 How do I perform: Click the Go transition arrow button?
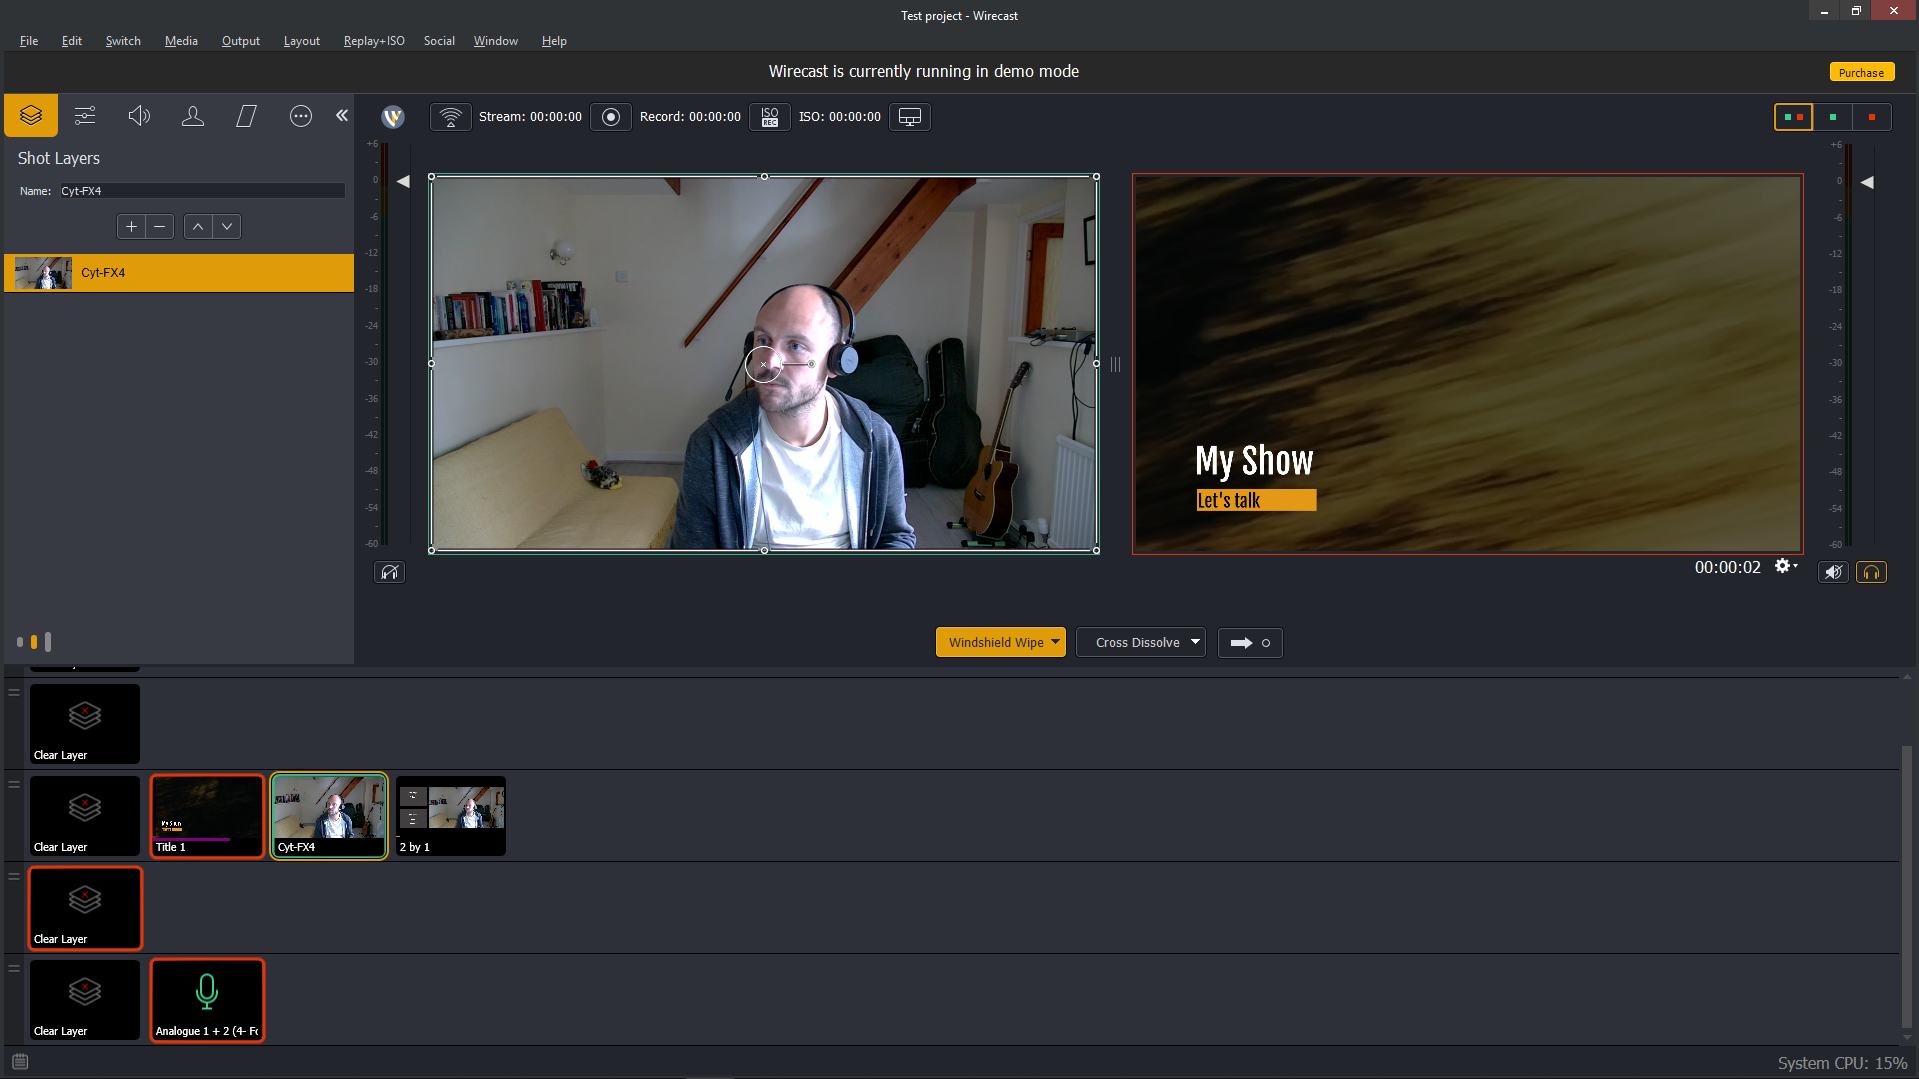click(1250, 643)
